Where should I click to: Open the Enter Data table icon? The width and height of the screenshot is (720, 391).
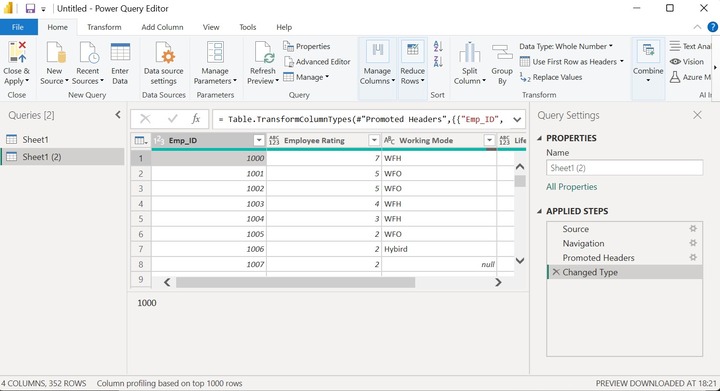[x=120, y=52]
